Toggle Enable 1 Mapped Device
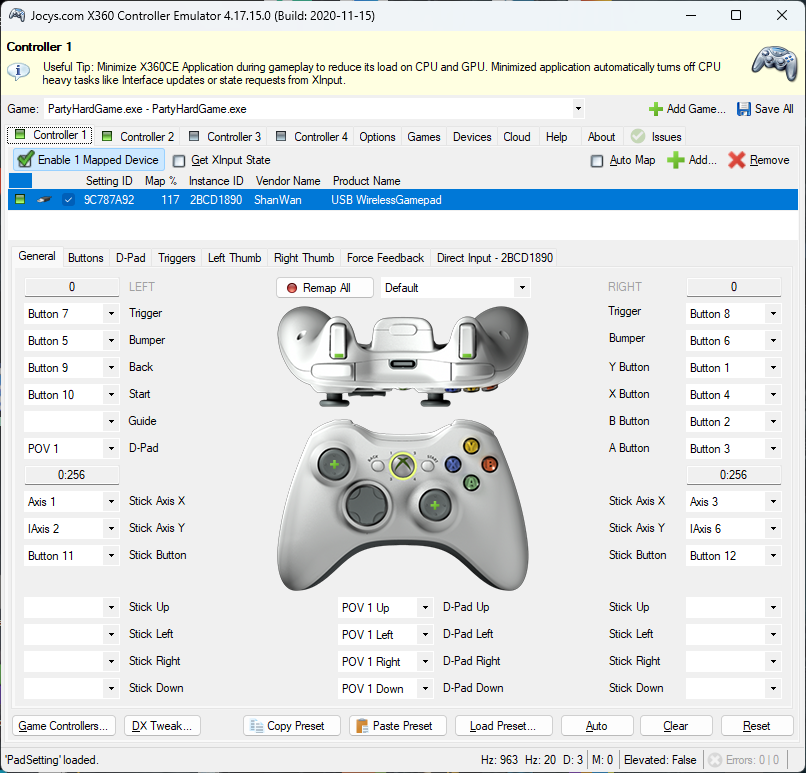 (89, 160)
